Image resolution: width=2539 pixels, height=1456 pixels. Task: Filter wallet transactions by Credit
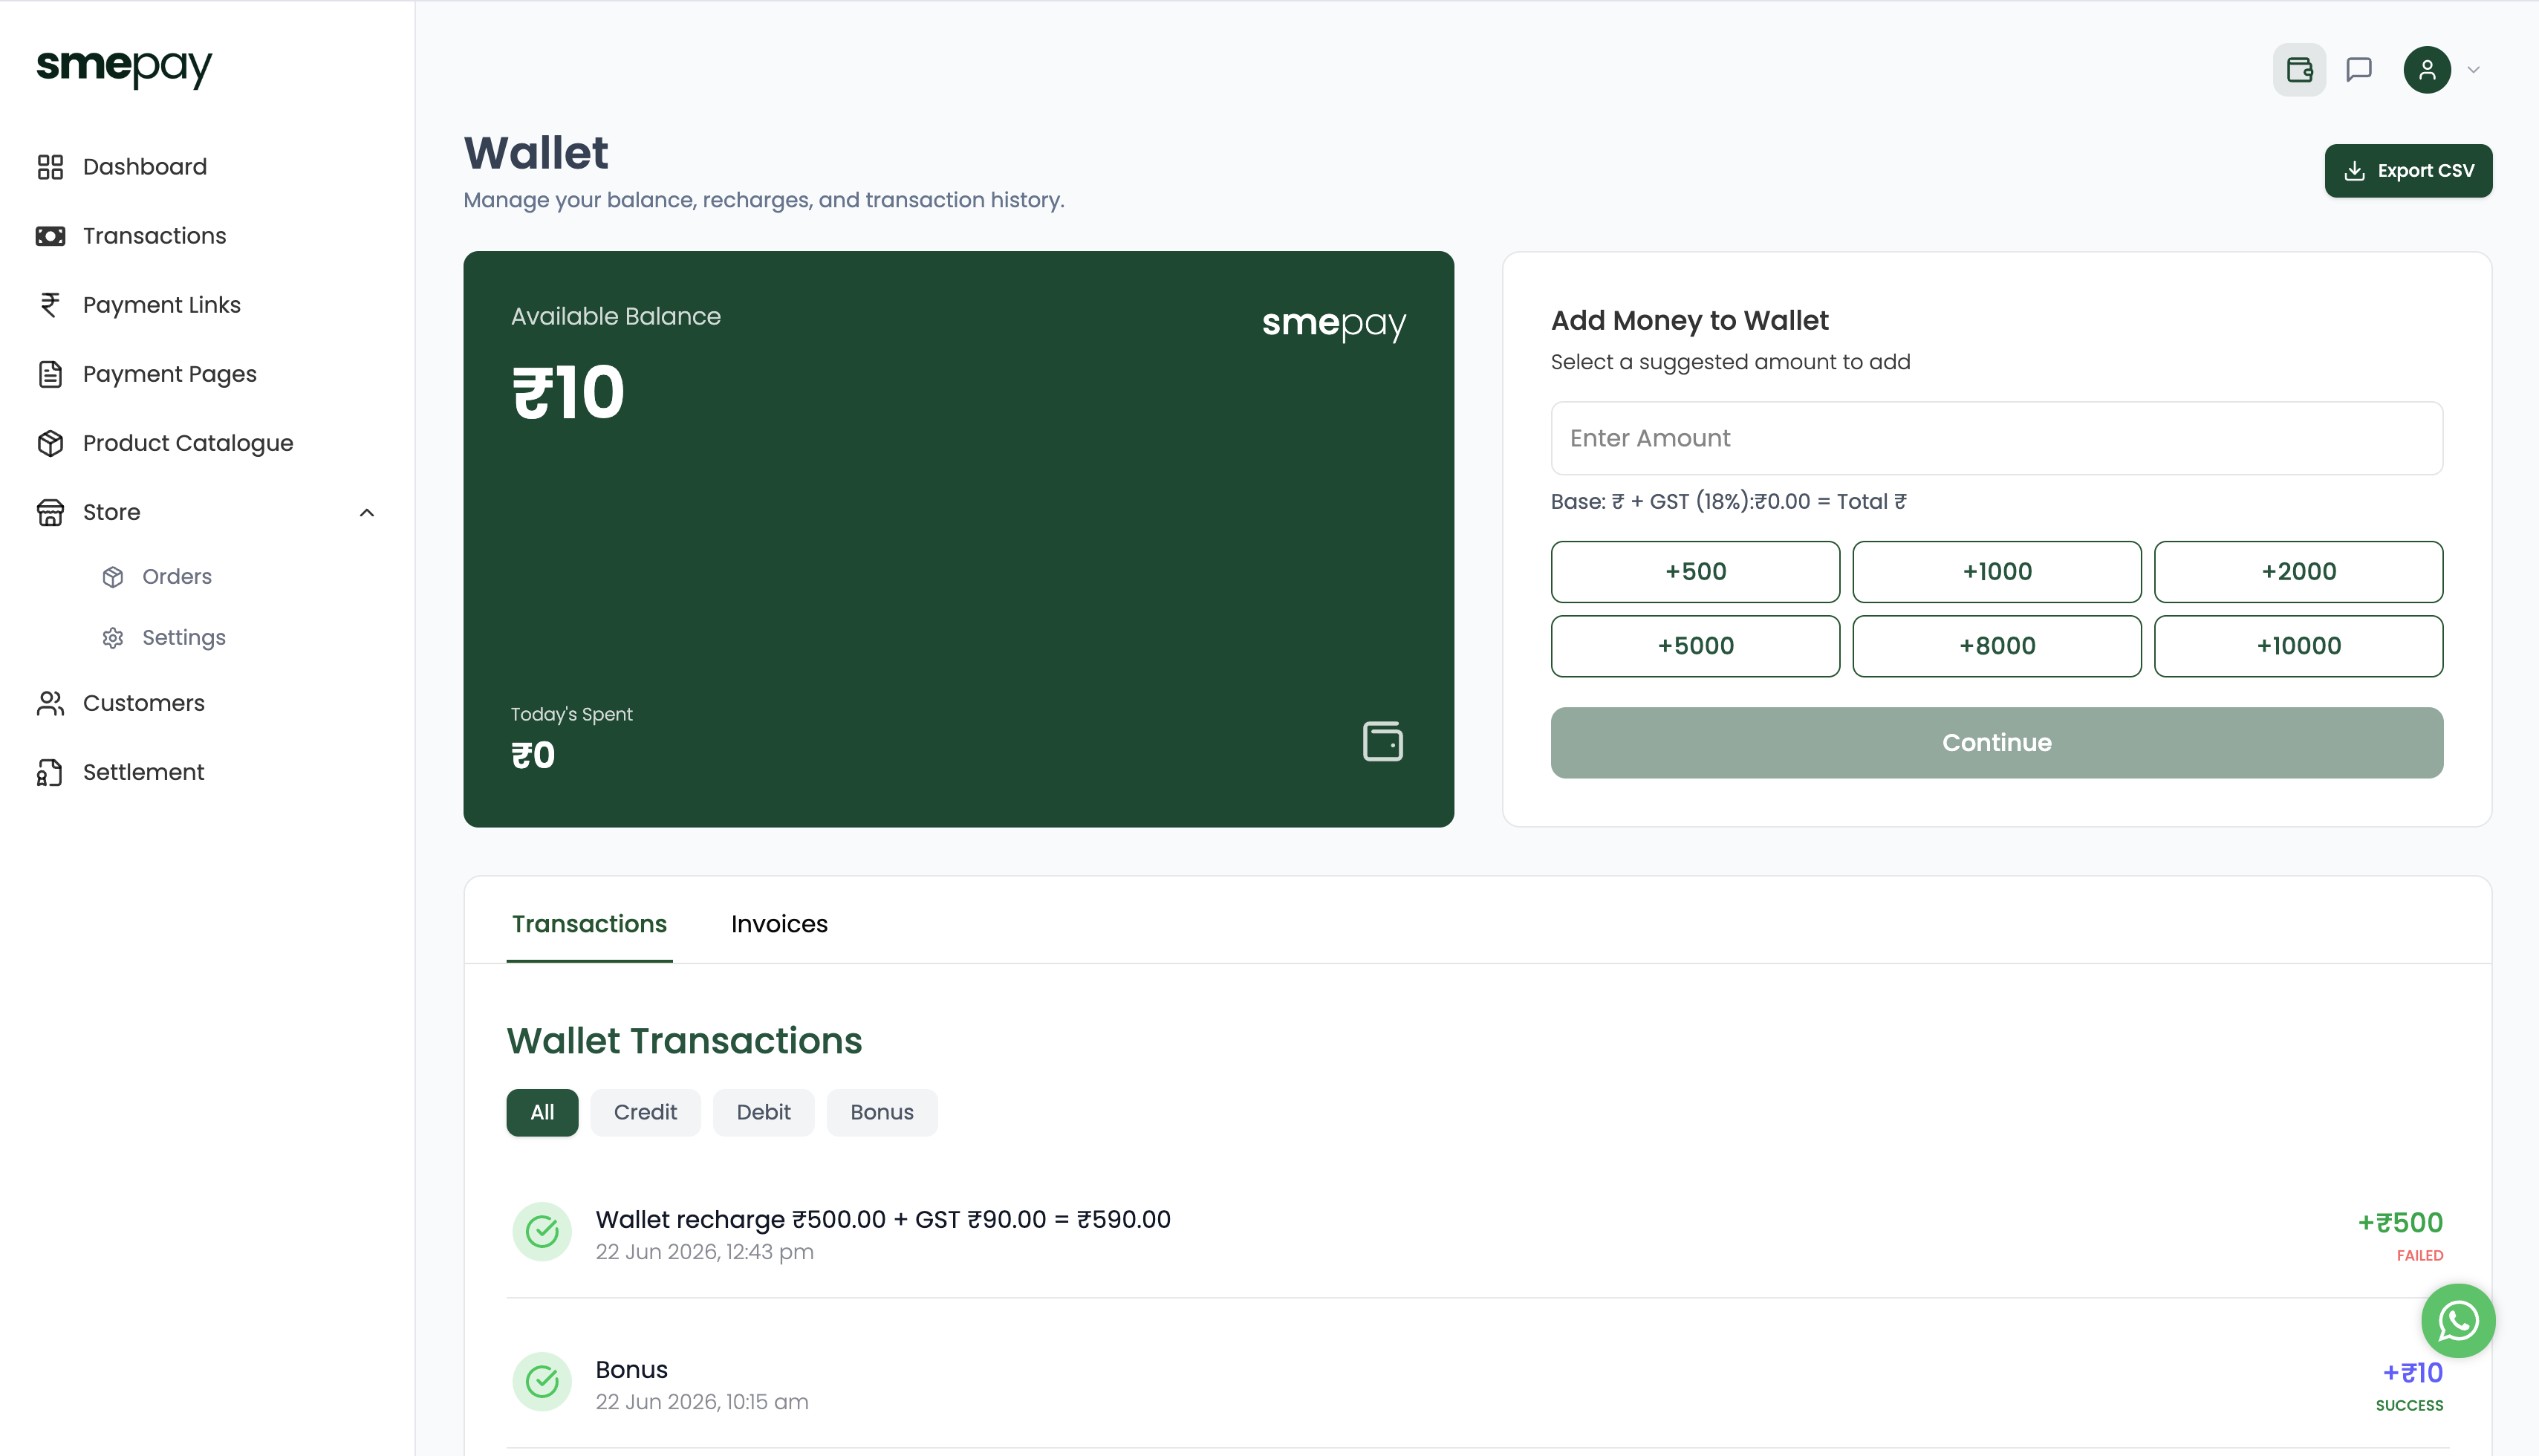645,1112
